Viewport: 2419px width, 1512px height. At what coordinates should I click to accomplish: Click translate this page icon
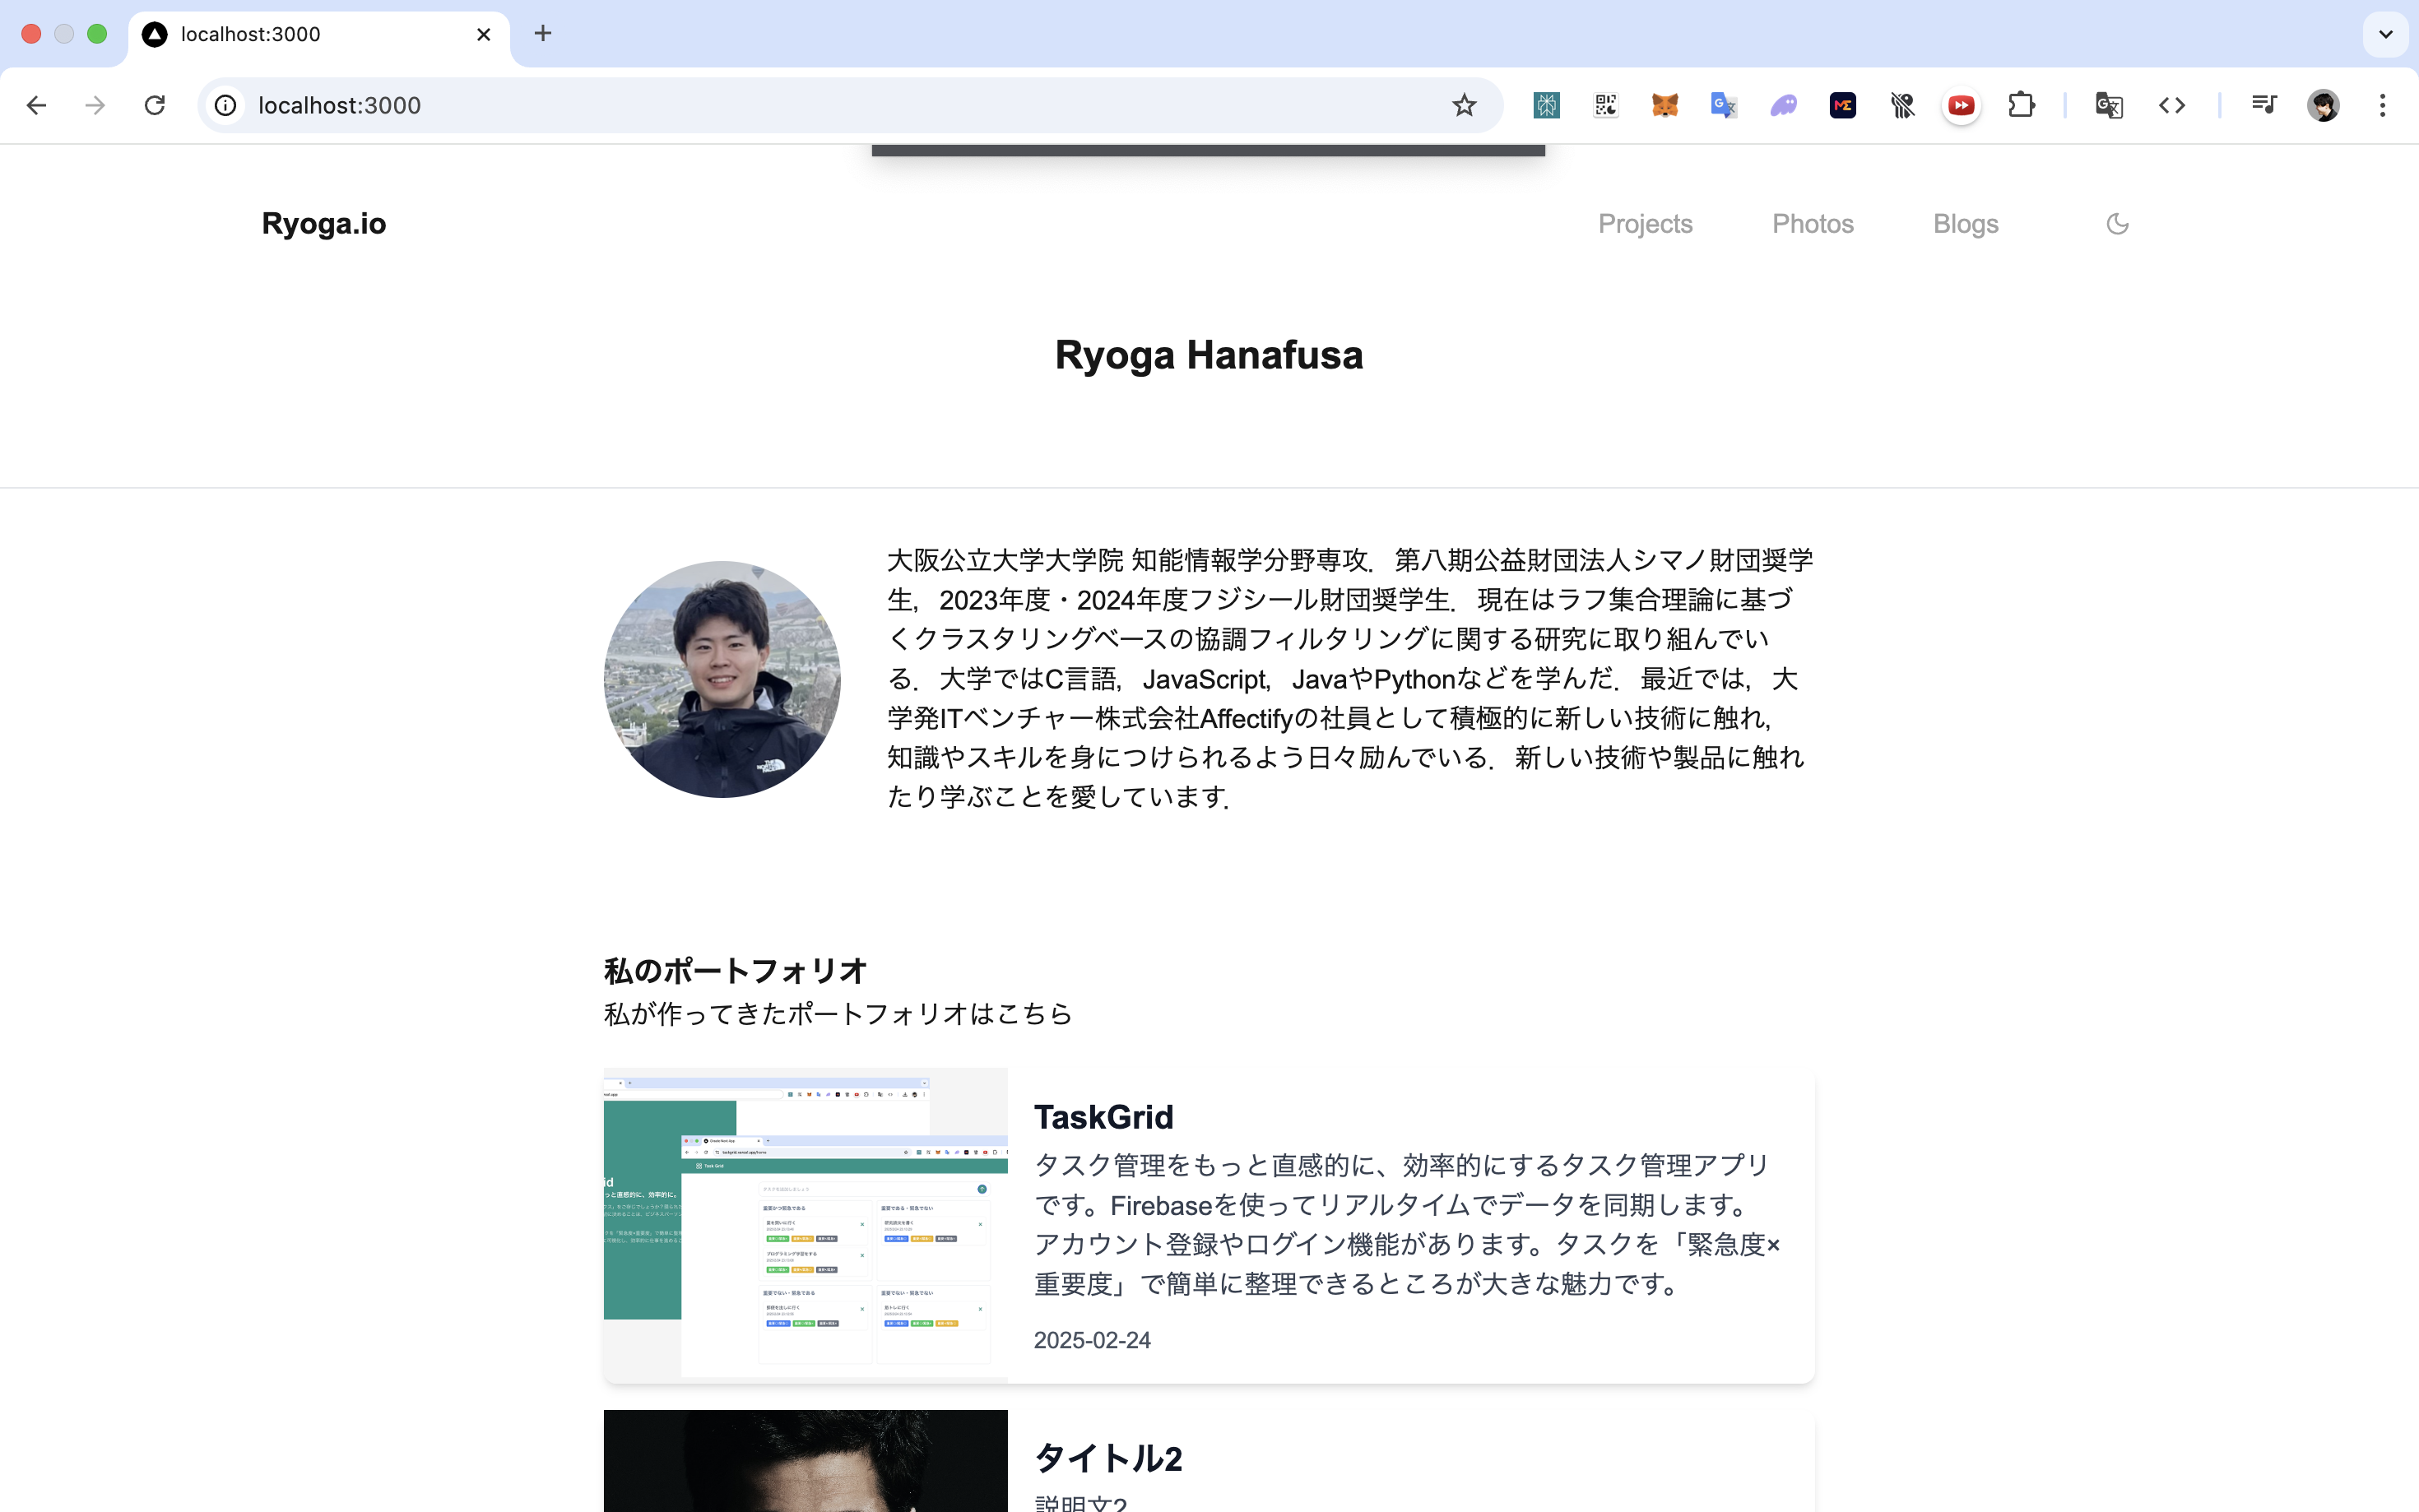point(2109,105)
